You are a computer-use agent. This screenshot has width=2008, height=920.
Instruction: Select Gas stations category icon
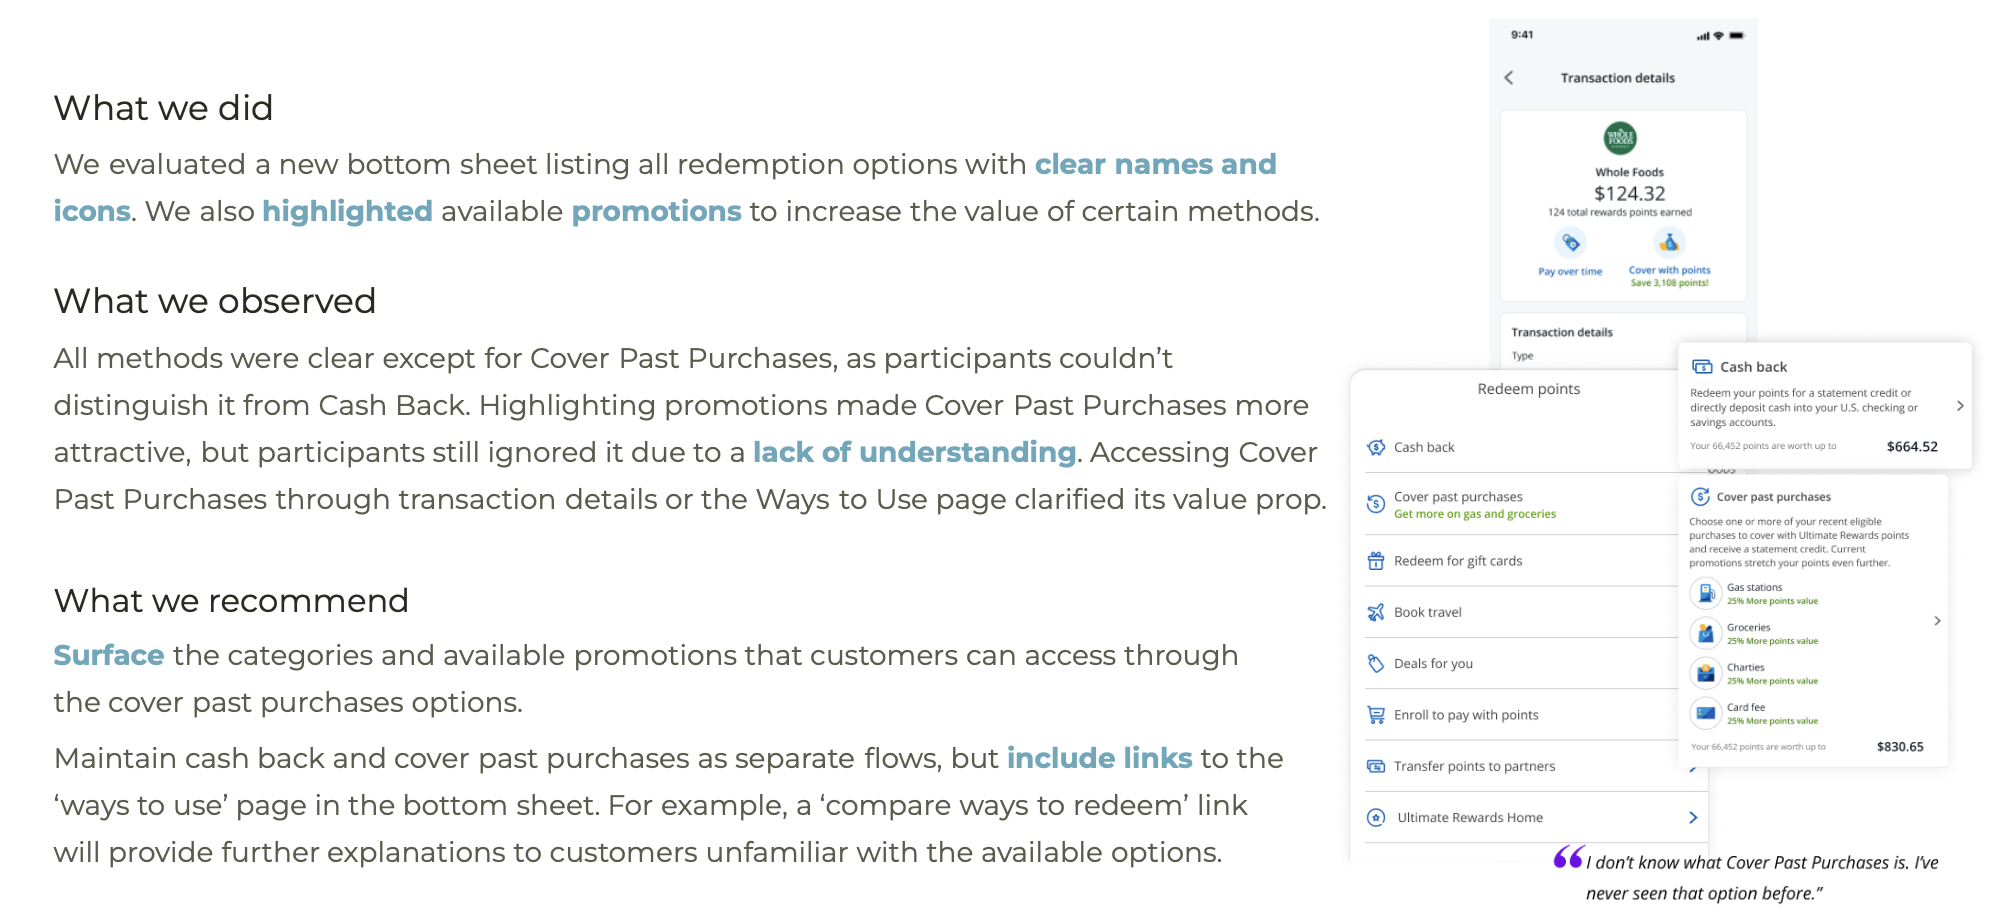tap(1706, 594)
